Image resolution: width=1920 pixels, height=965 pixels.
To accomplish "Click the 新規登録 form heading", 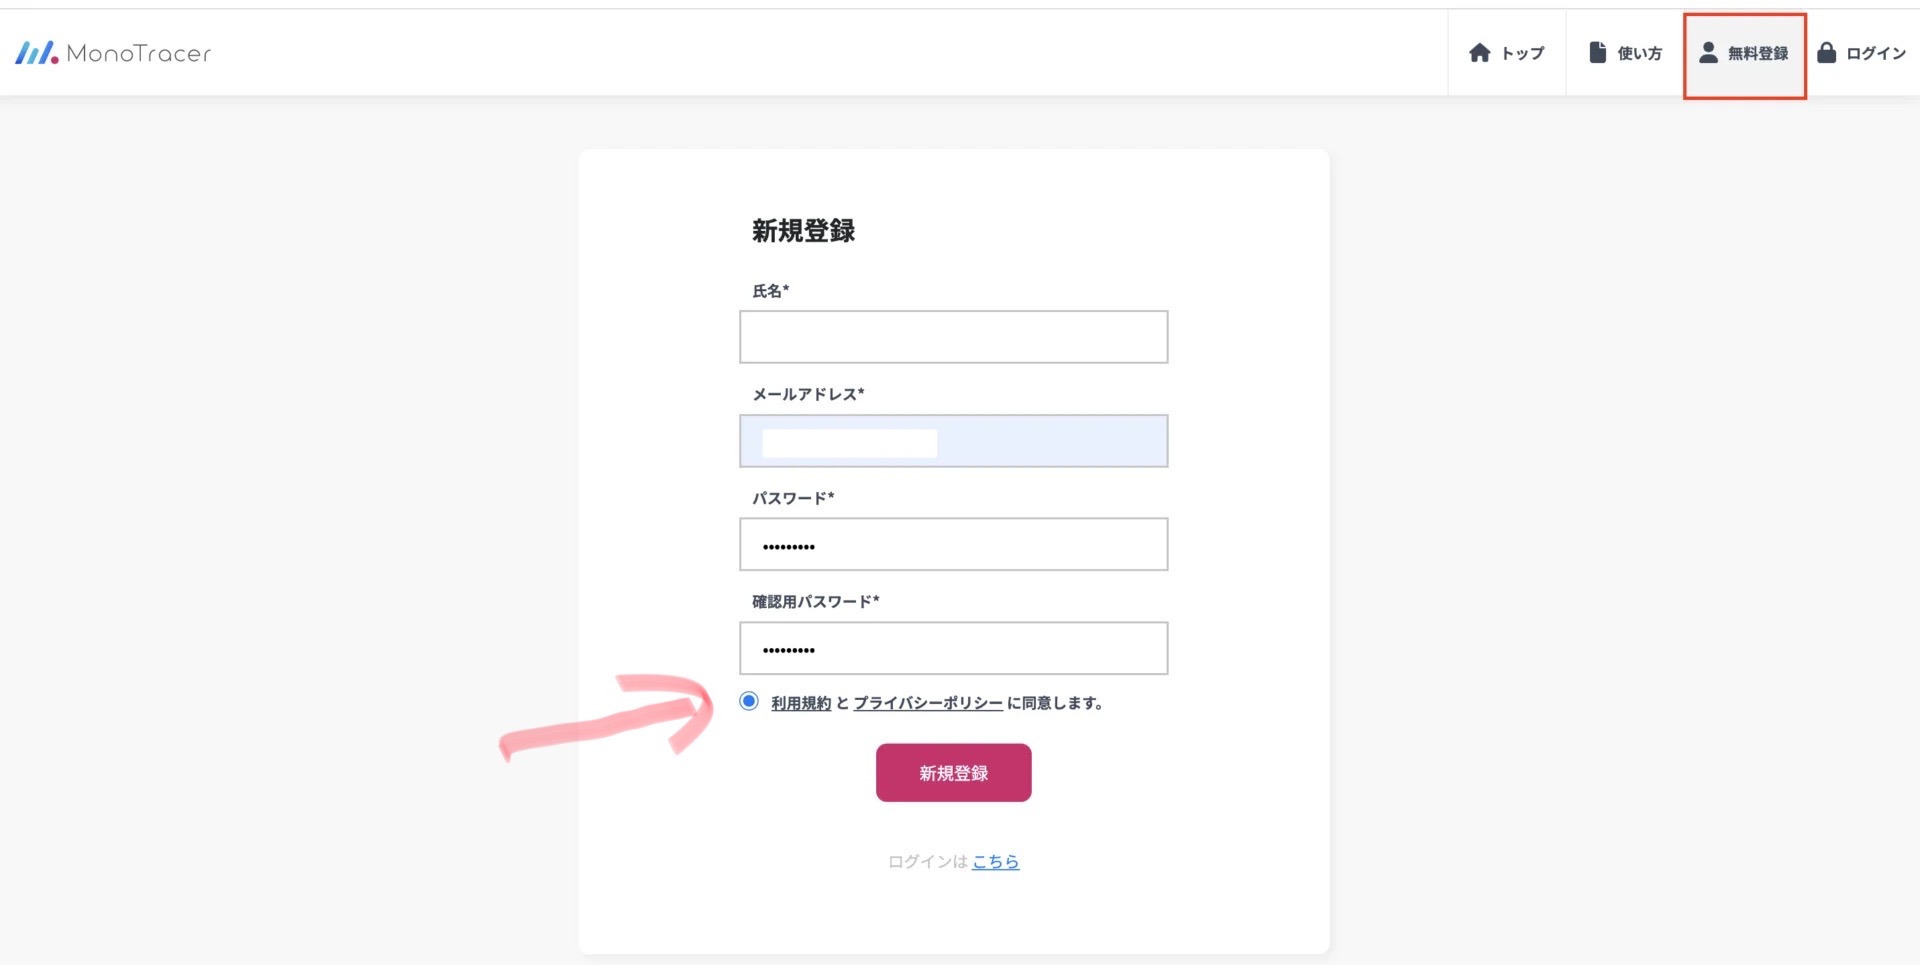I will [x=804, y=231].
